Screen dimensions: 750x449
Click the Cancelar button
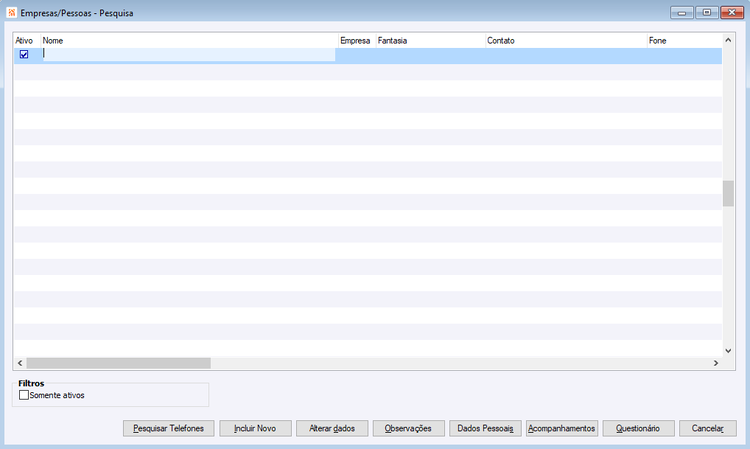click(x=708, y=428)
